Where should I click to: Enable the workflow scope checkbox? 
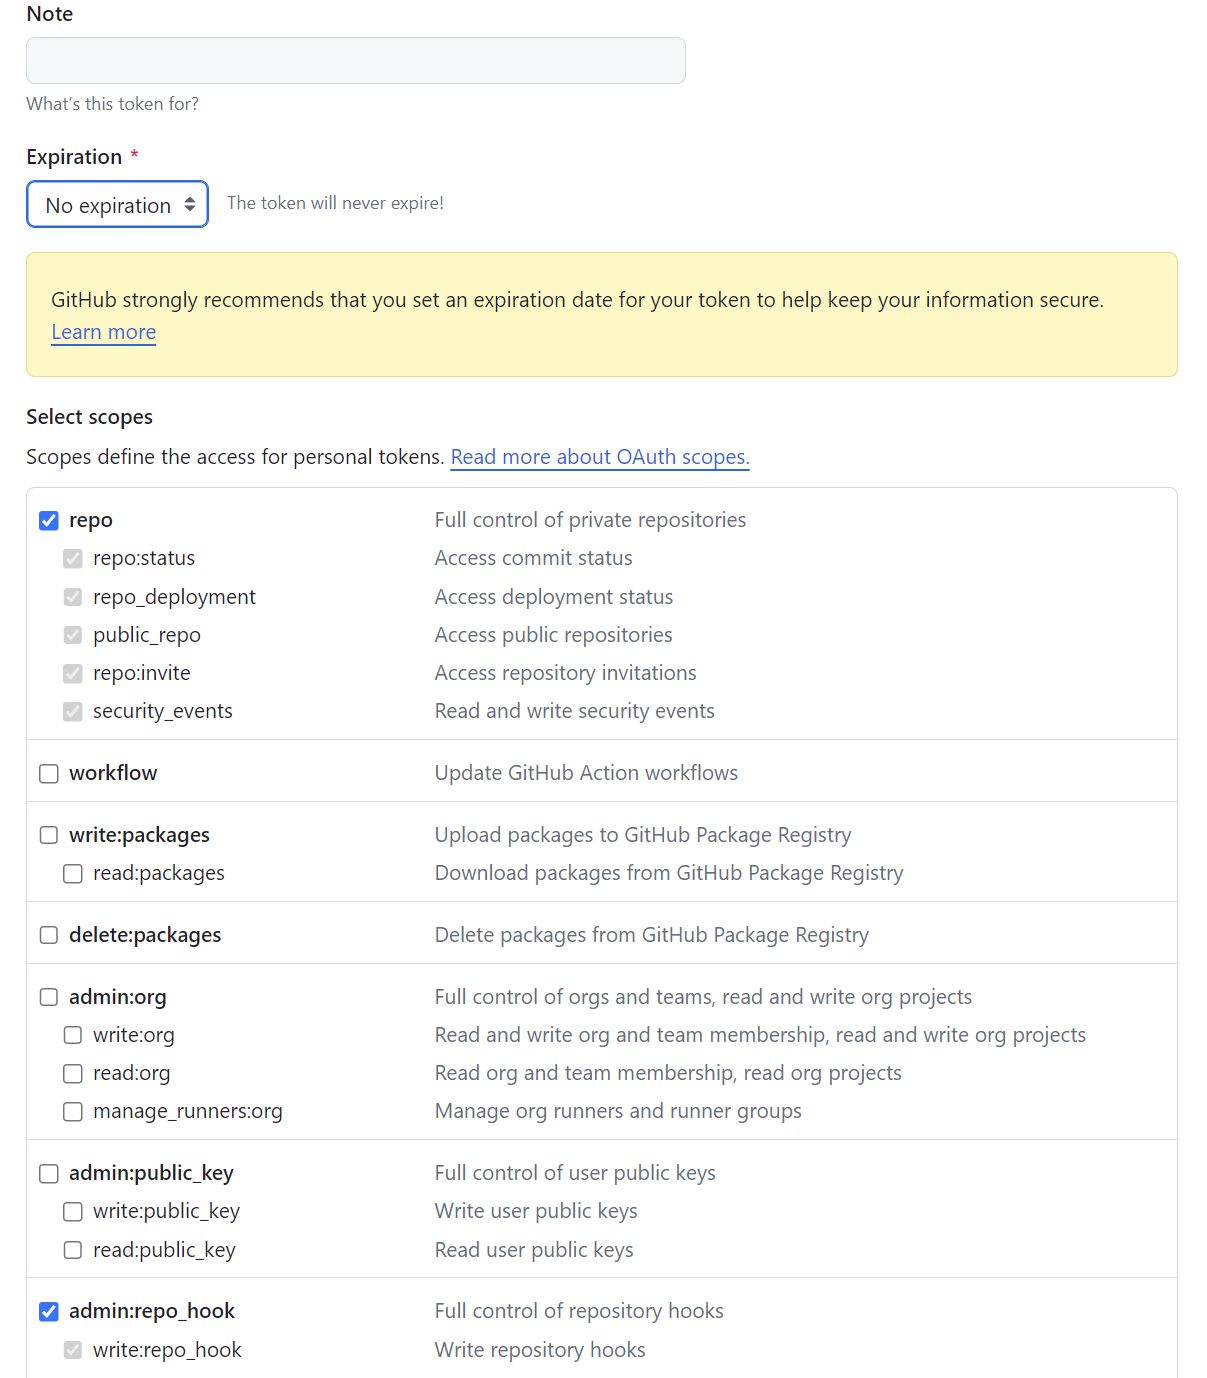coord(49,774)
